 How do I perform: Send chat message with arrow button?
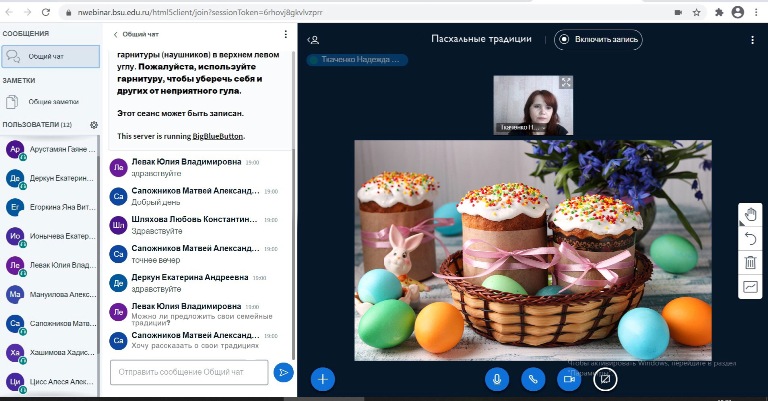(x=284, y=373)
